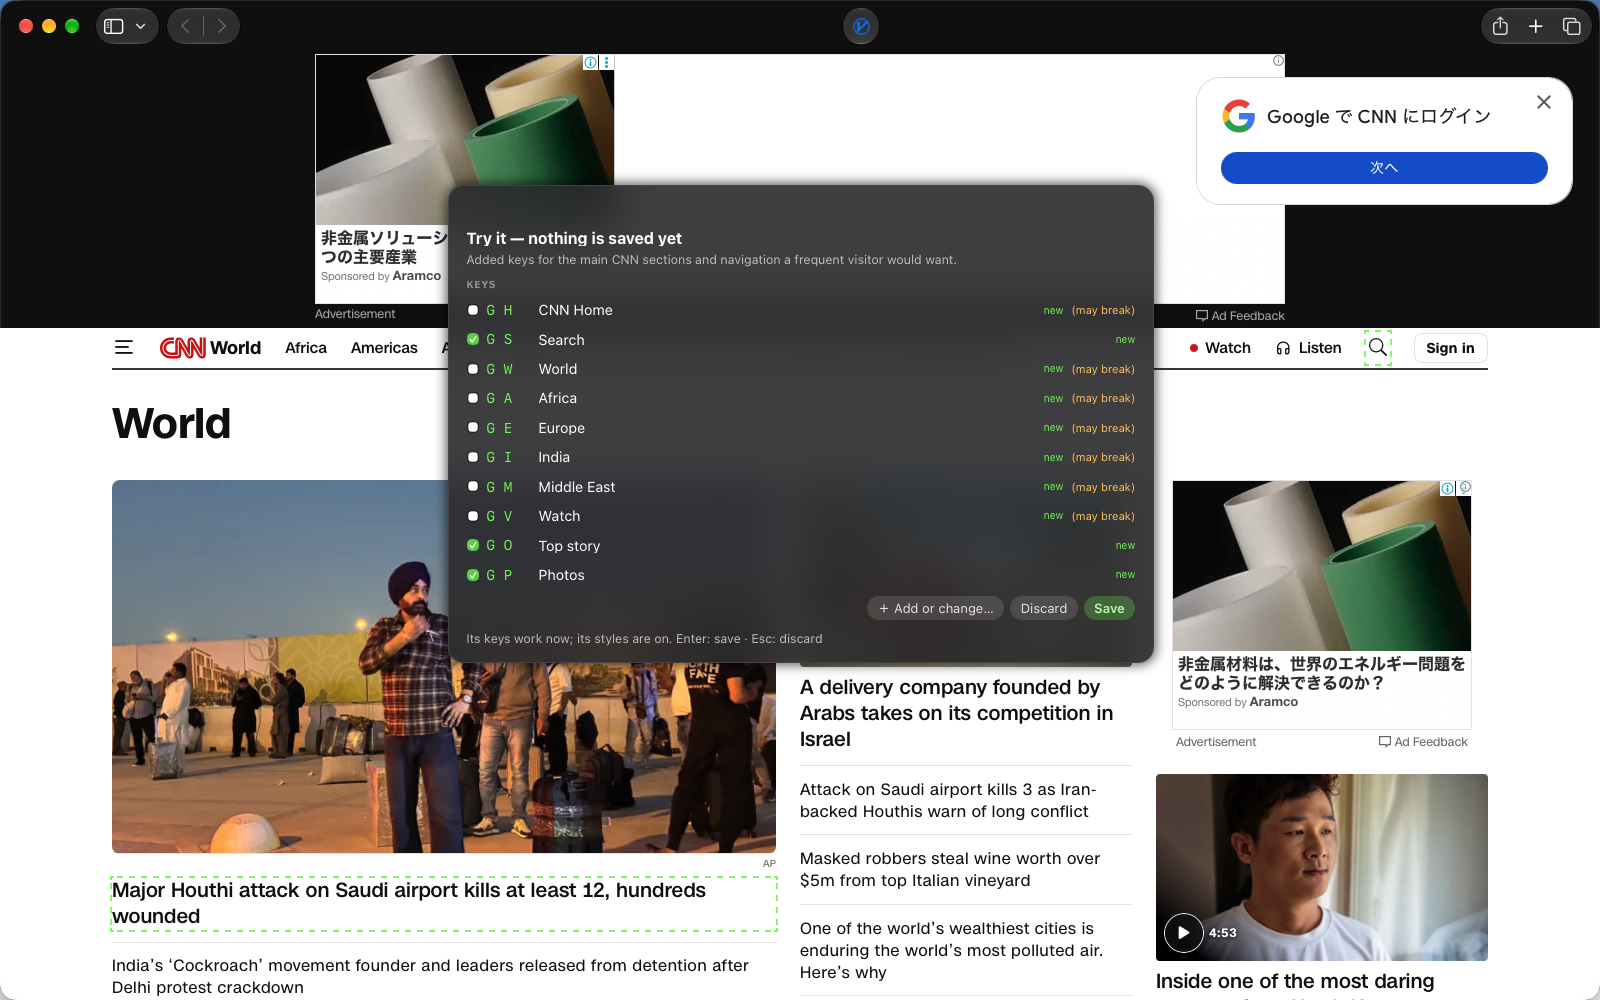This screenshot has width=1600, height=1000.
Task: Open the Houthi attack headline
Action: click(443, 904)
